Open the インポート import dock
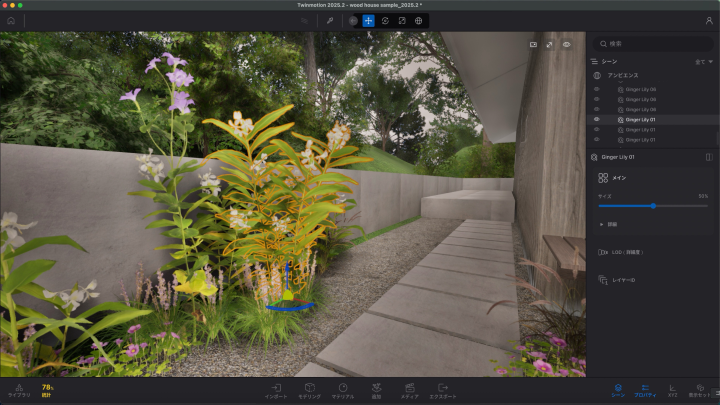Viewport: 720px width, 405px height. (276, 391)
